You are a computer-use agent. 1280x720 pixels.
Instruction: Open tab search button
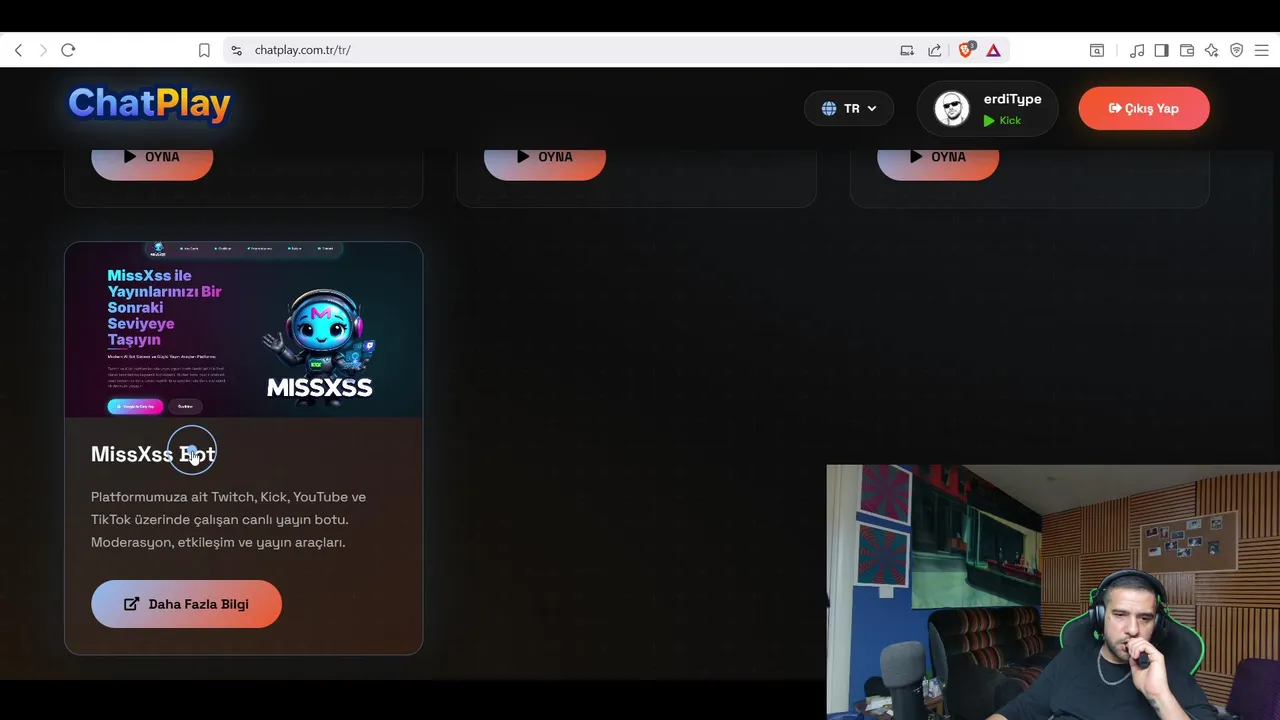1097,50
